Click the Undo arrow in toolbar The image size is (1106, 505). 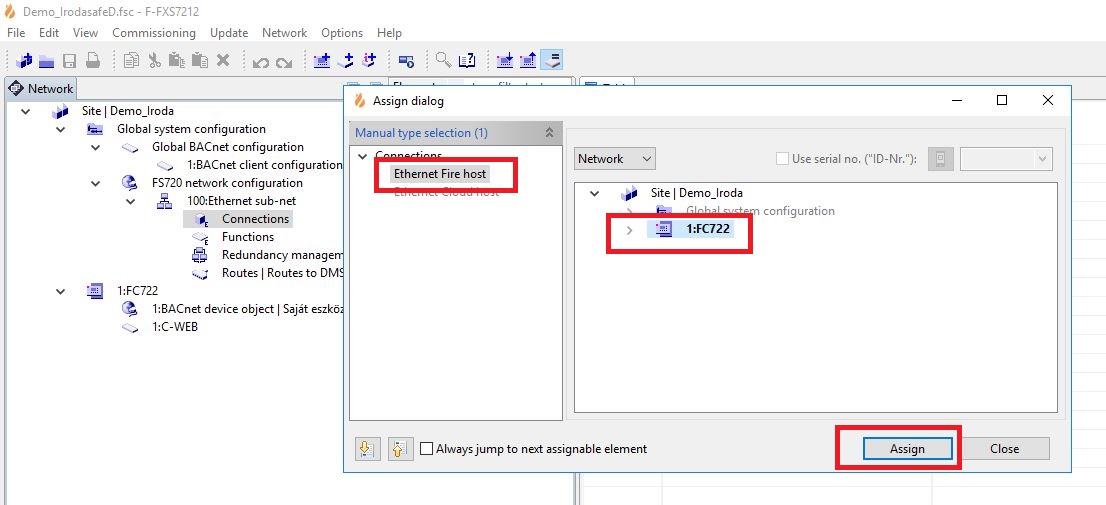pyautogui.click(x=261, y=61)
